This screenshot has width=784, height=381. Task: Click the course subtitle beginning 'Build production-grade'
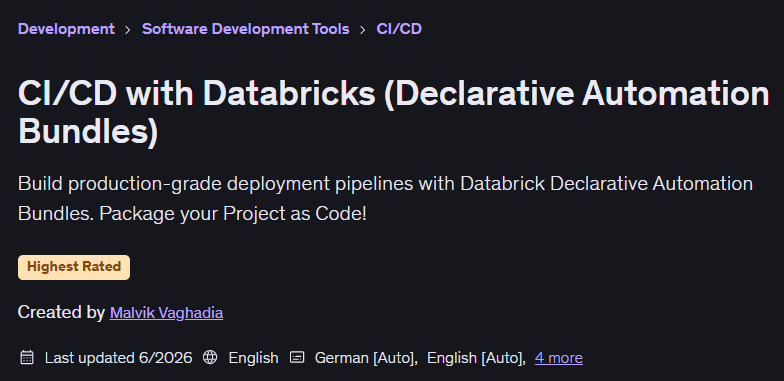point(386,198)
